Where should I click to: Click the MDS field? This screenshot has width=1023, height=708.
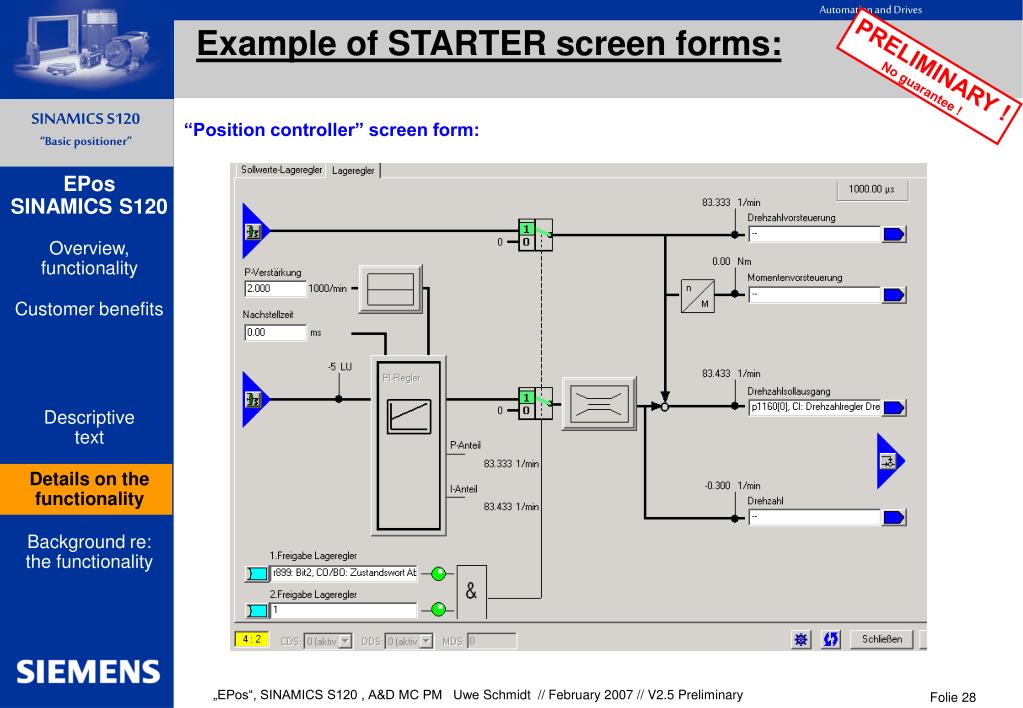click(x=492, y=641)
